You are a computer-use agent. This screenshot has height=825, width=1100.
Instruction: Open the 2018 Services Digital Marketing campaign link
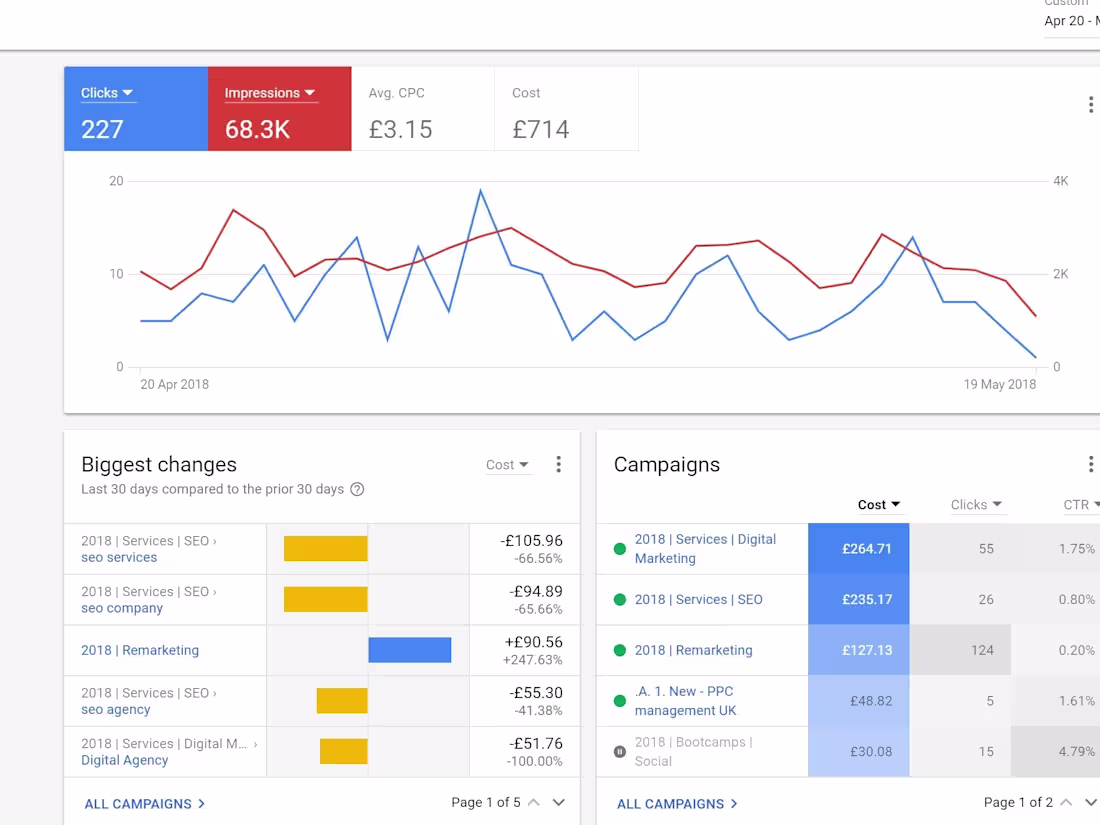(705, 548)
